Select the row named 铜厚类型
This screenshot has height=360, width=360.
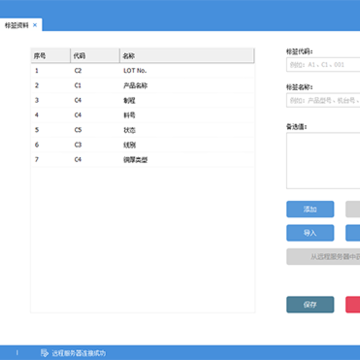(143, 160)
